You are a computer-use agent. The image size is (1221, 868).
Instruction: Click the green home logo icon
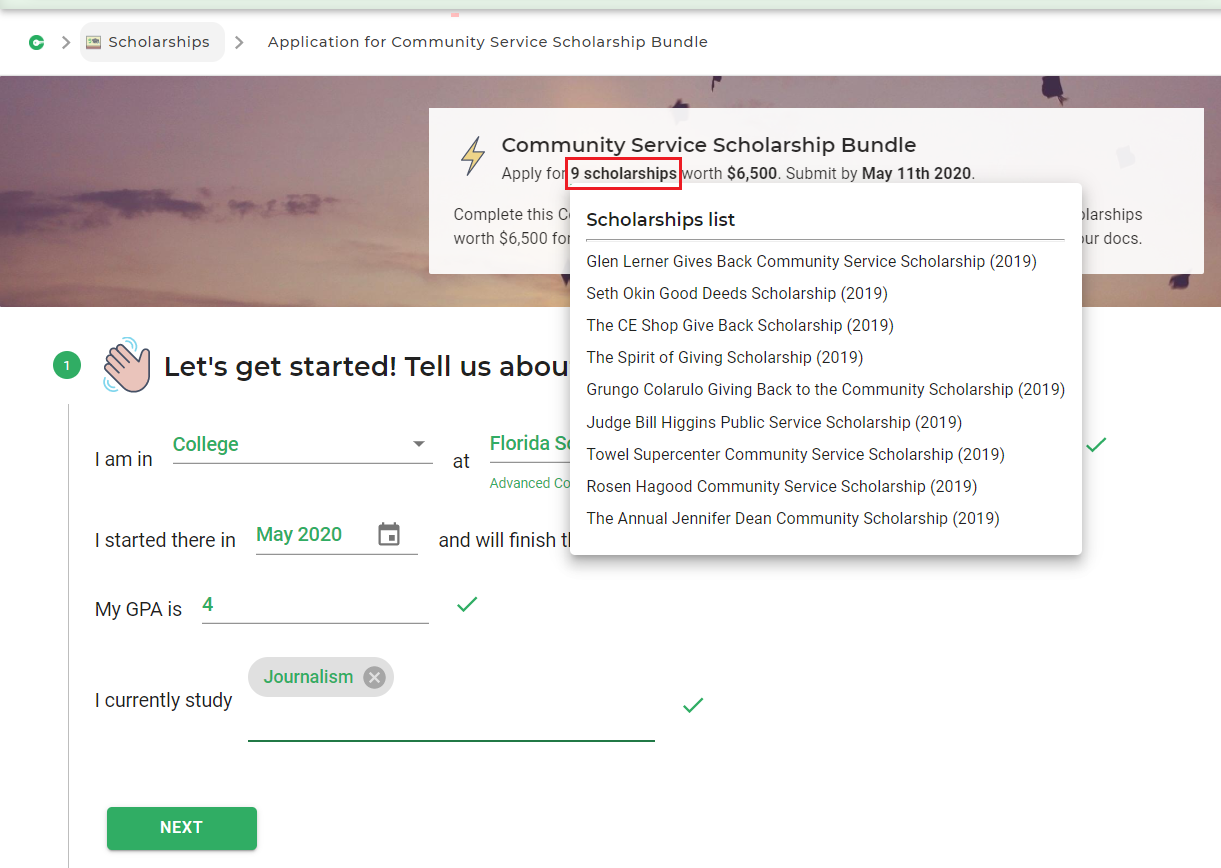[x=37, y=42]
